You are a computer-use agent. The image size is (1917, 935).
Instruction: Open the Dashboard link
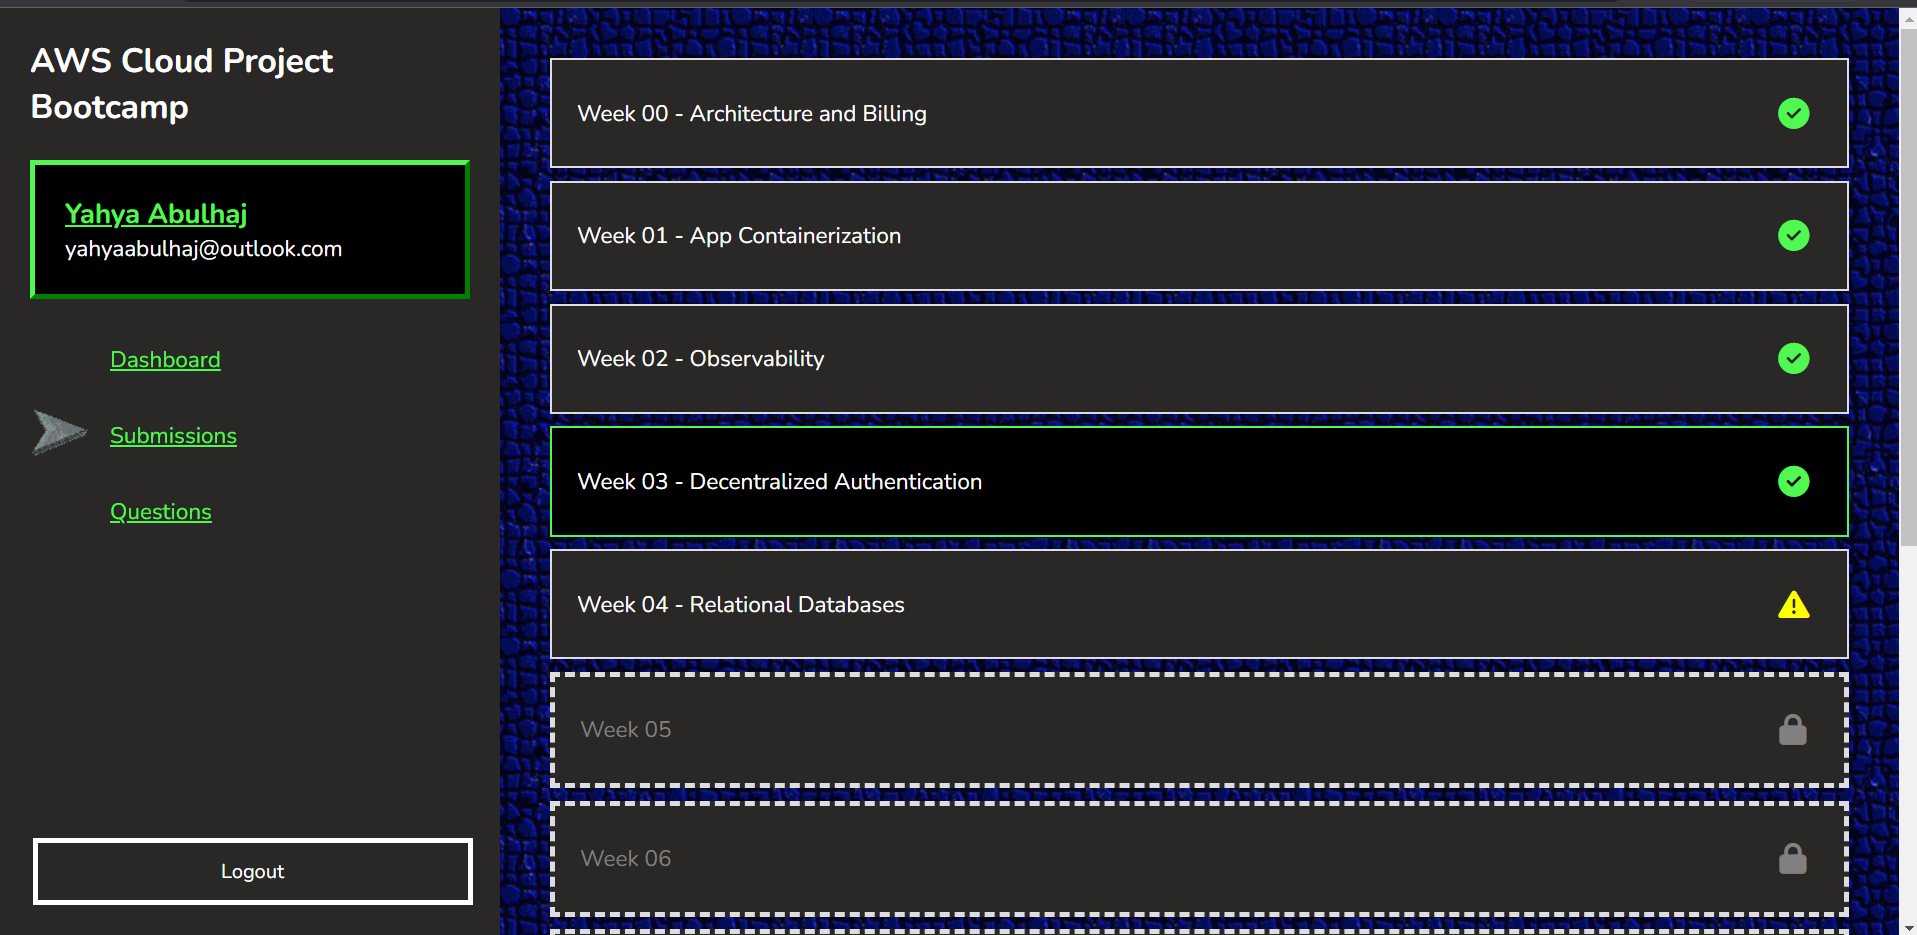coord(165,360)
